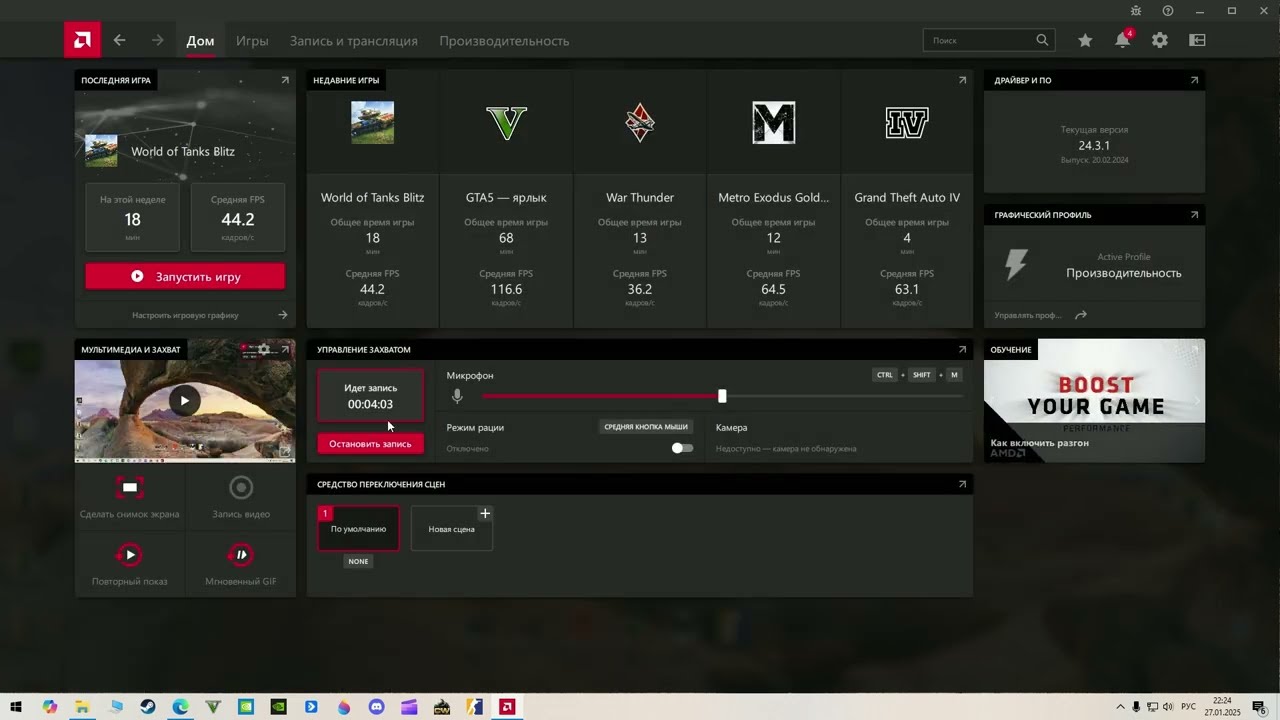The image size is (1280, 720).
Task: Open settings gear in the top bar
Action: pyautogui.click(x=1160, y=41)
